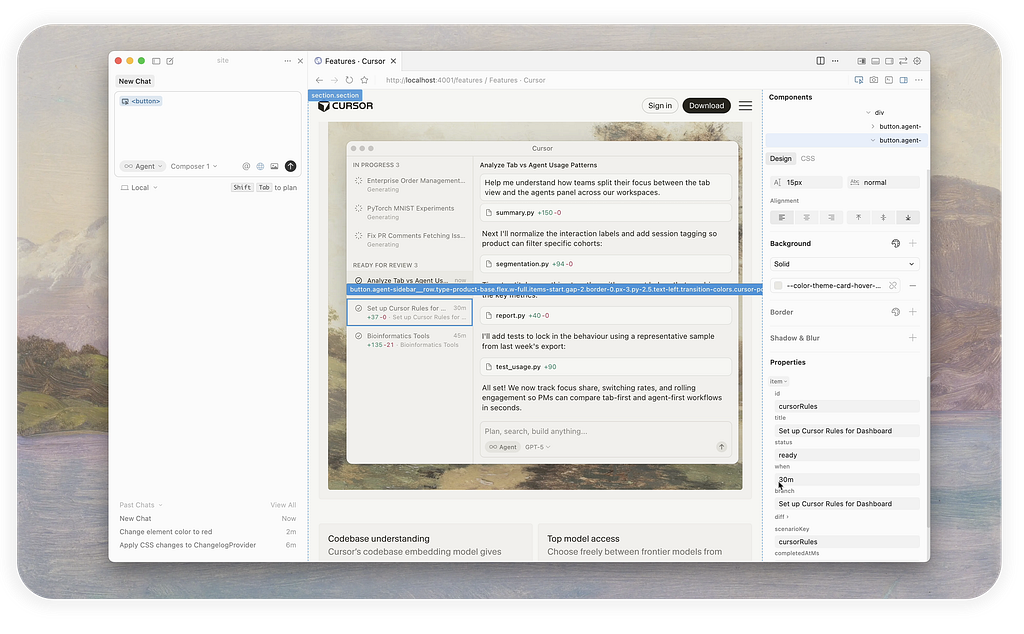Add a Shadow & Blur effect with plus
This screenshot has width=1024, height=634.
tap(913, 338)
